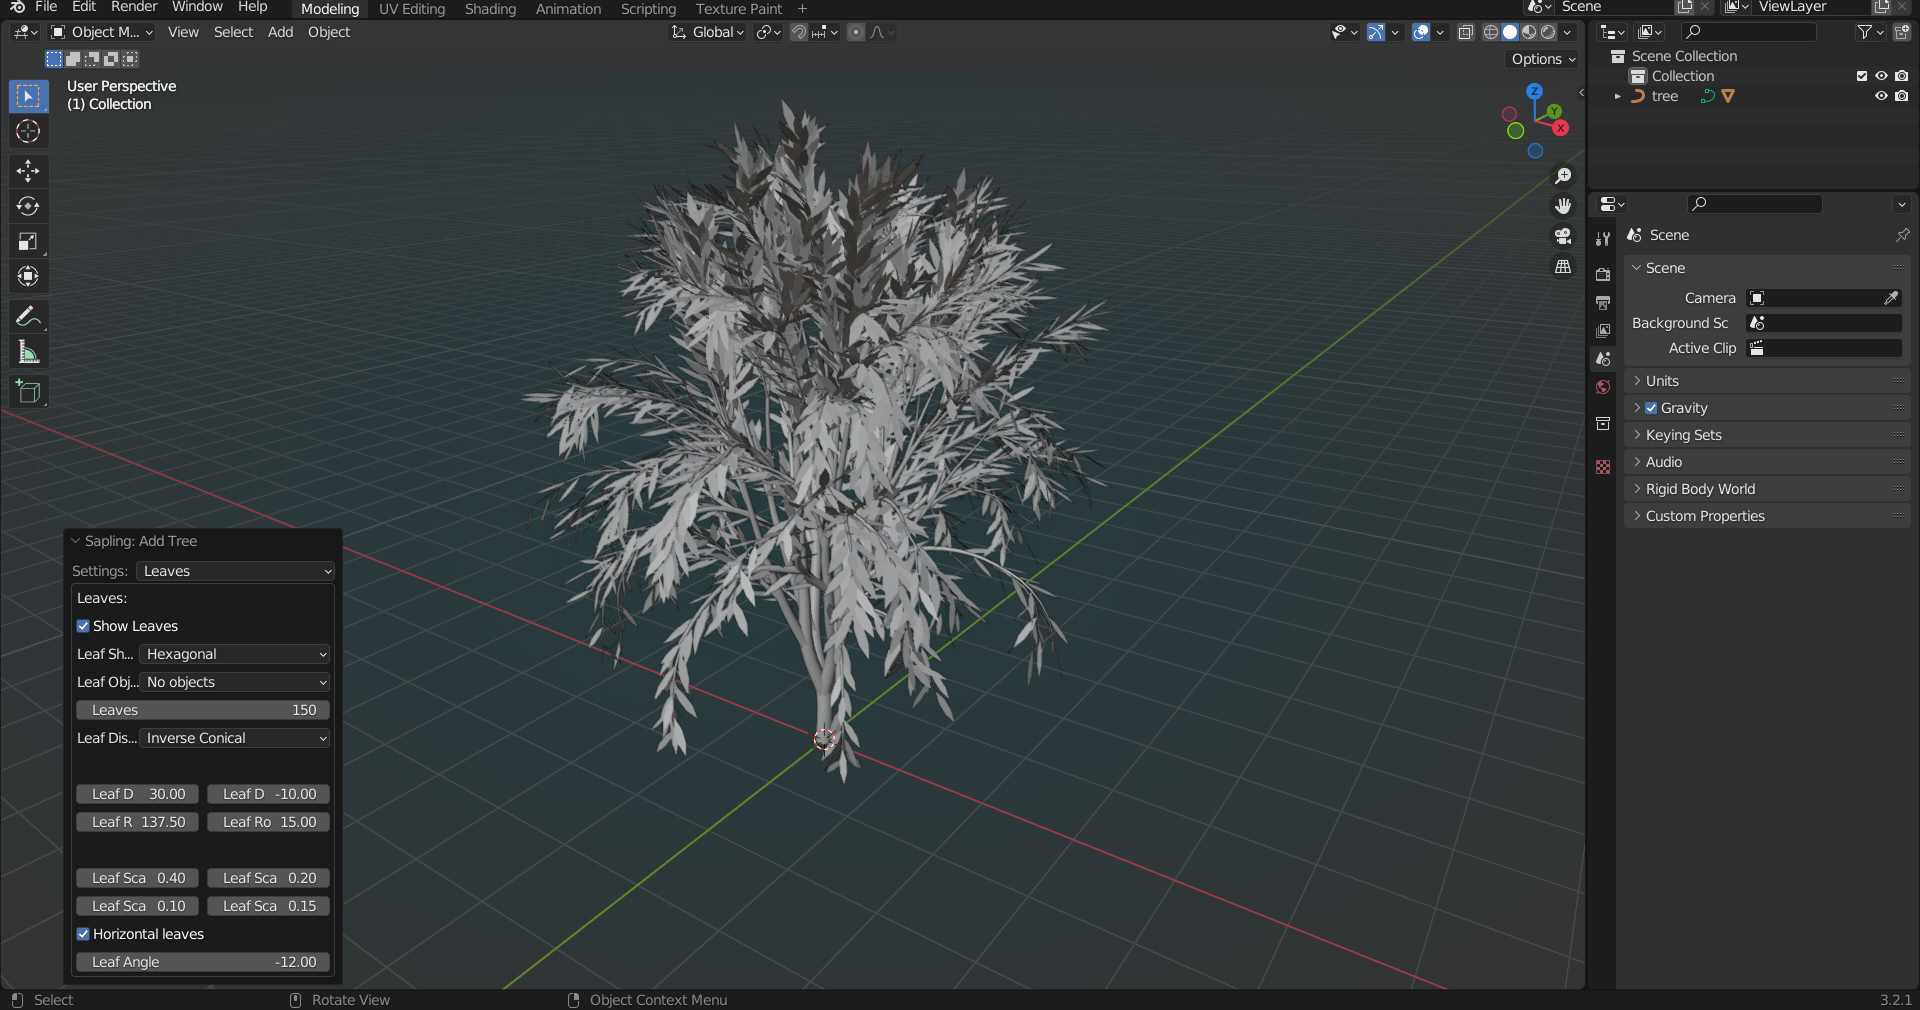Image resolution: width=1920 pixels, height=1010 pixels.
Task: Click the Outliner search field
Action: tap(1748, 32)
